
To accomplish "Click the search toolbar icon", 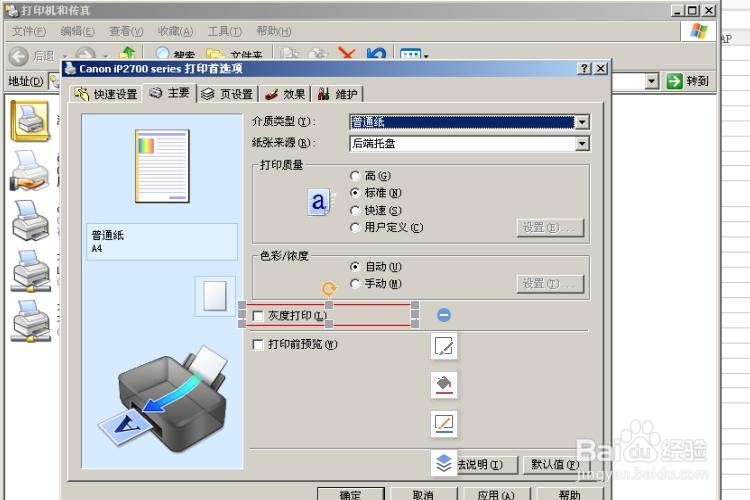I will click(163, 54).
